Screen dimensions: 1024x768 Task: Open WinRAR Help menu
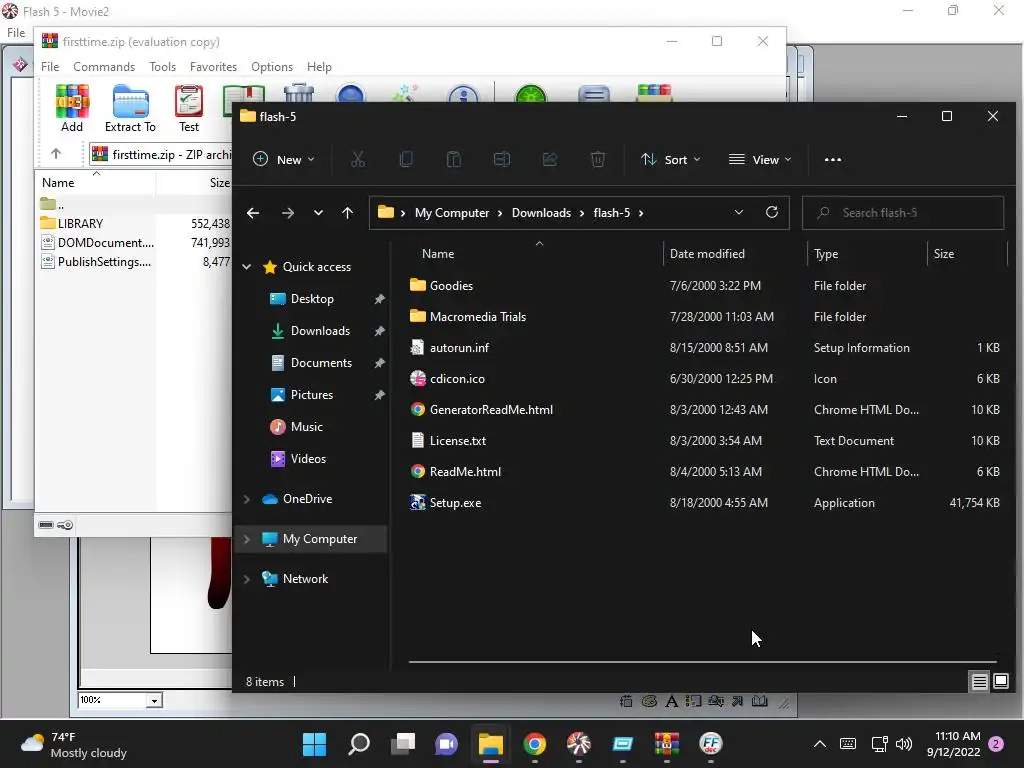pos(319,67)
